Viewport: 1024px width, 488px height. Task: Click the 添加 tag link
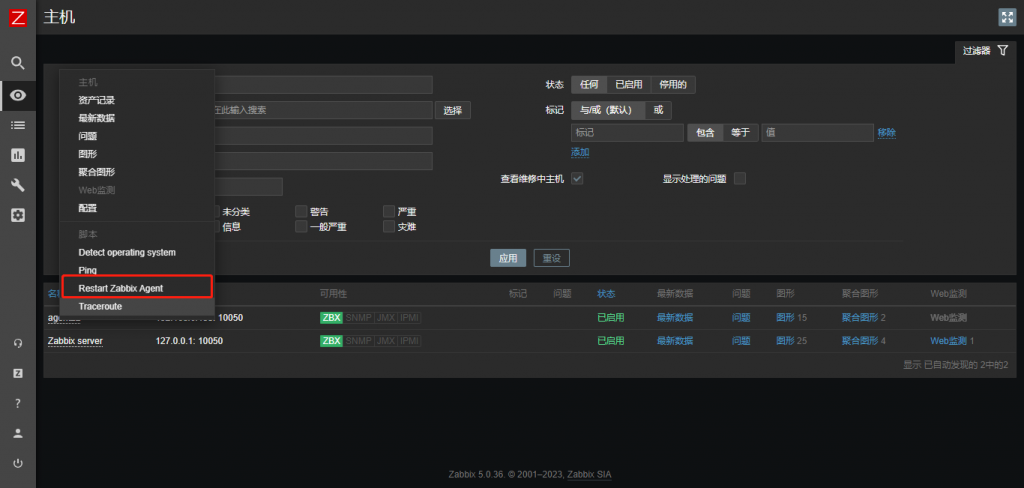580,152
